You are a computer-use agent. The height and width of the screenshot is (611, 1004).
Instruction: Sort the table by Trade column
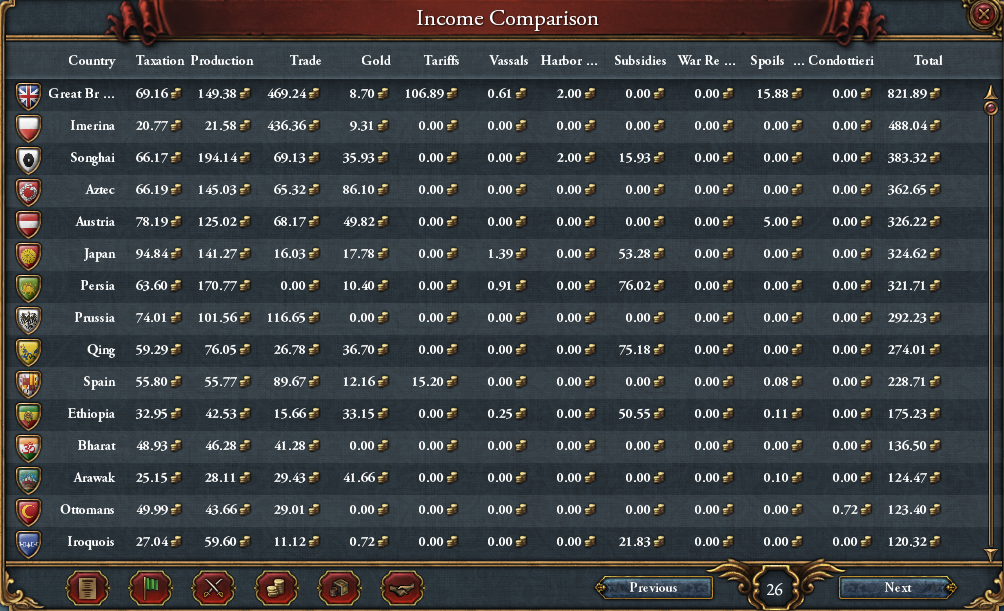point(305,60)
